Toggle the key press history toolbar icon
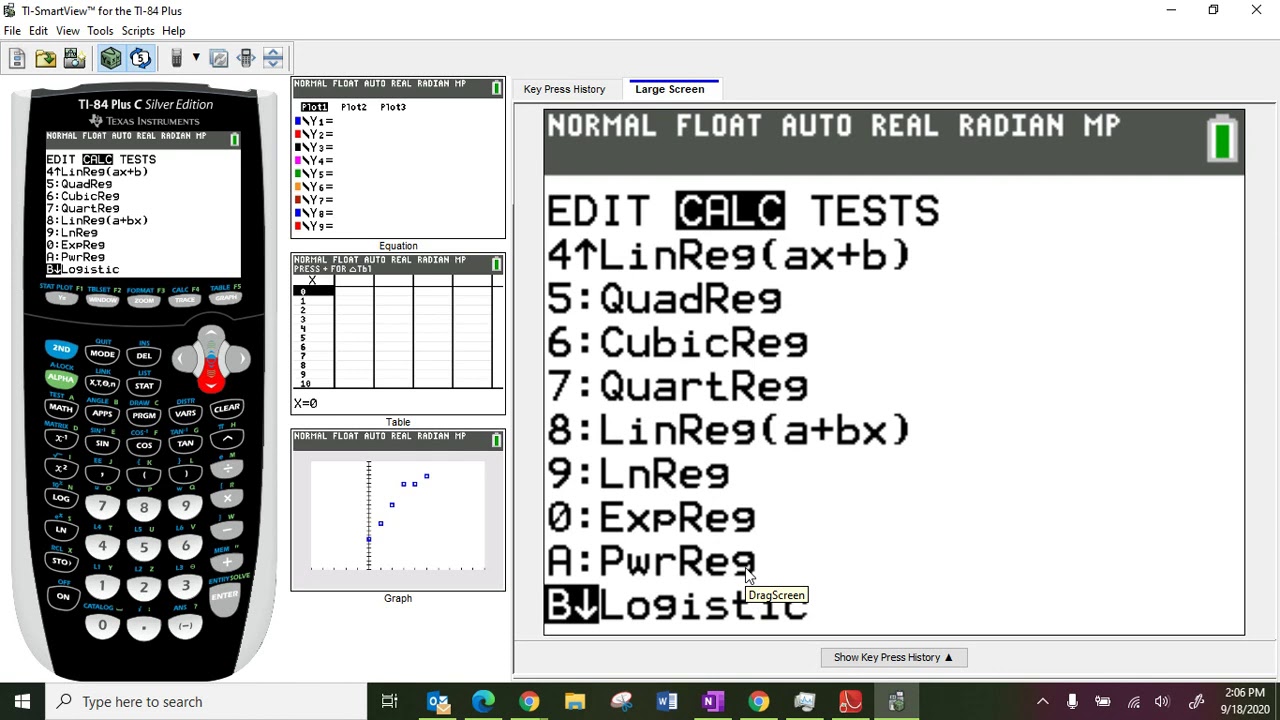 tap(140, 58)
